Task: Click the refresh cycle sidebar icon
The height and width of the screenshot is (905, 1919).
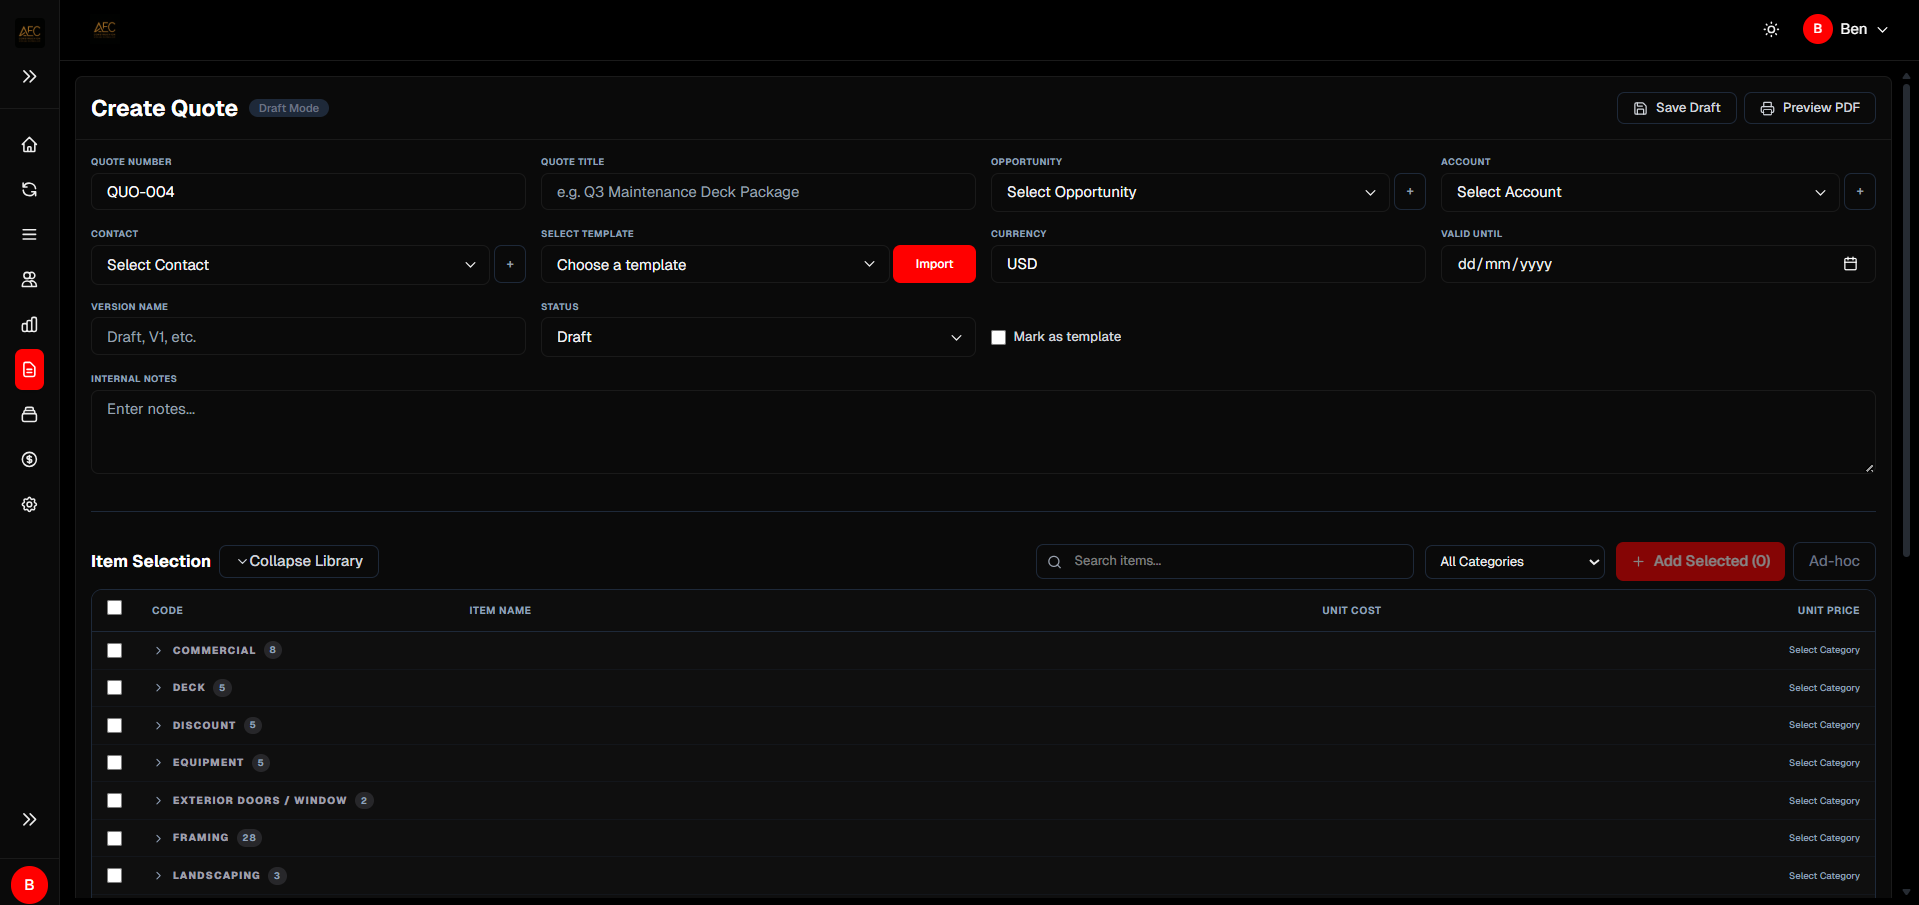Action: pyautogui.click(x=29, y=190)
